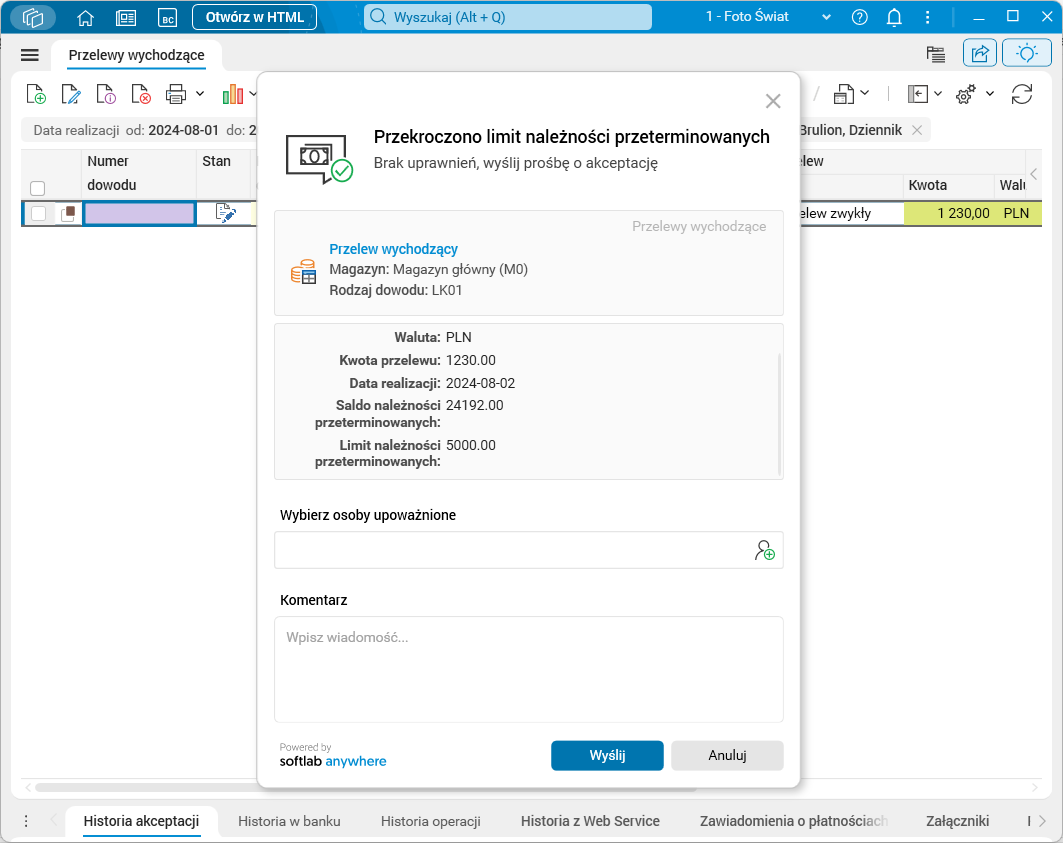Click the Anuluj button
Viewport: 1063px width, 843px height.
(727, 756)
